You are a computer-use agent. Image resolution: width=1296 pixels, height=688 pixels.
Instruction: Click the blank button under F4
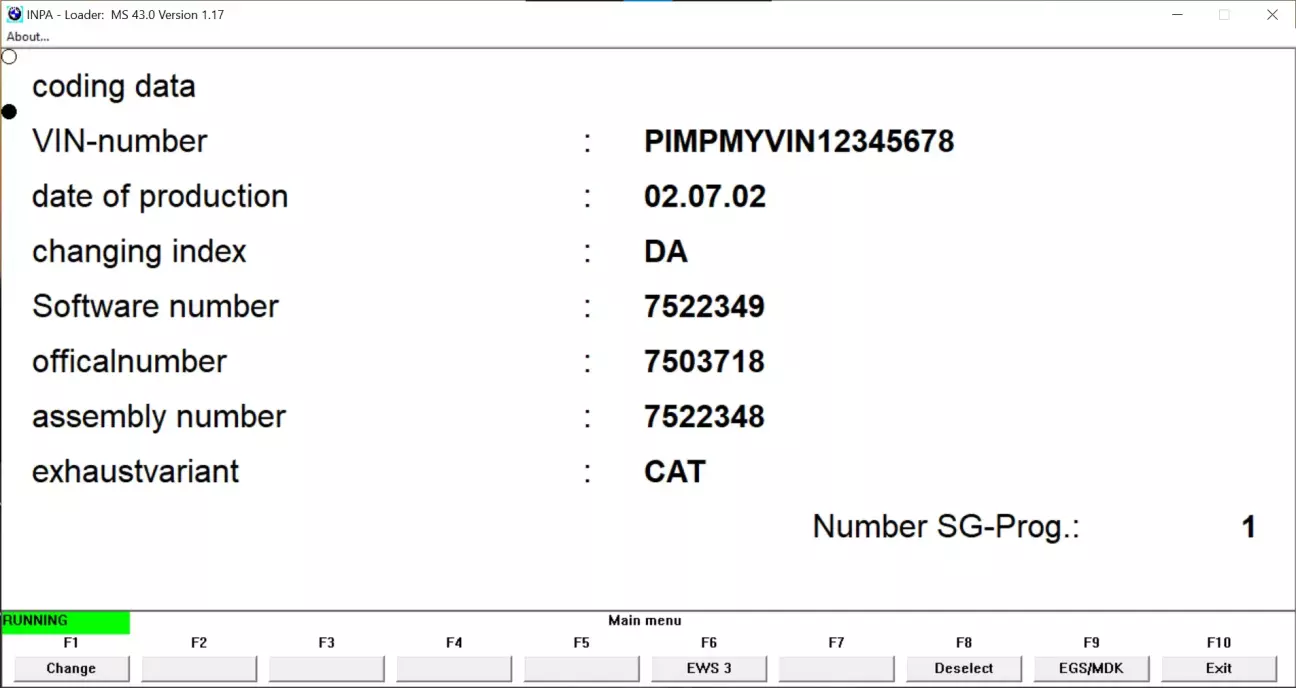click(454, 668)
